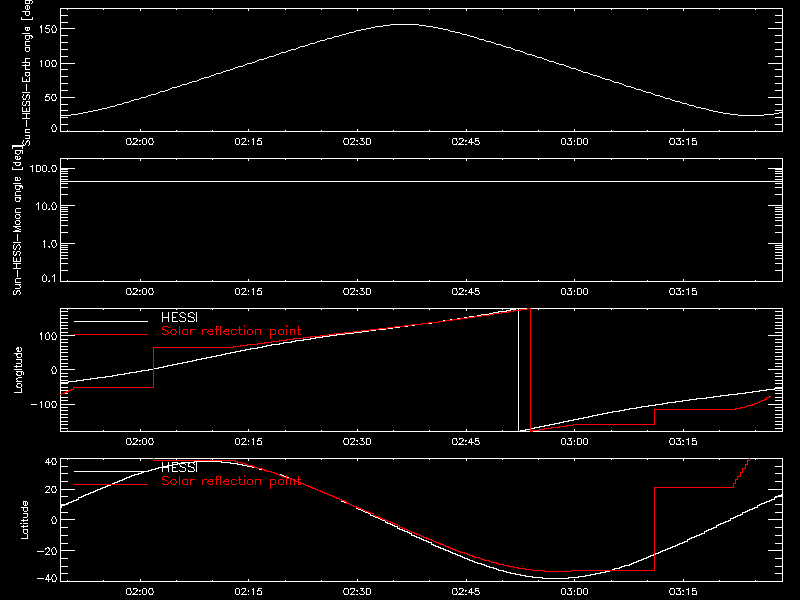
Task: Click 02:15 under the Latitude plot
Action: (x=248, y=591)
